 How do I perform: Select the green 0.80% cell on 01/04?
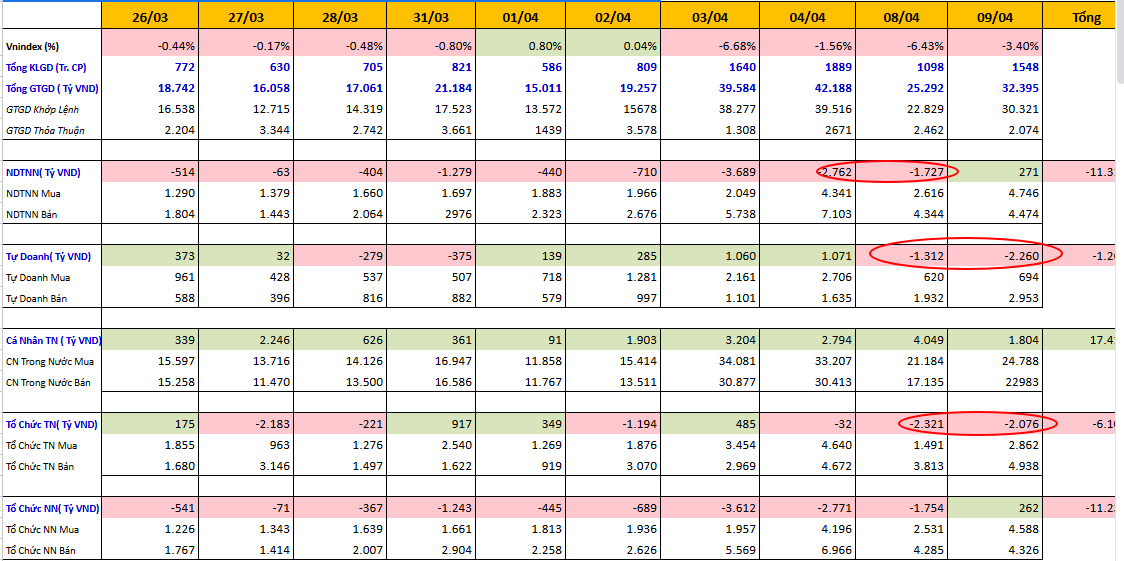pyautogui.click(x=520, y=47)
